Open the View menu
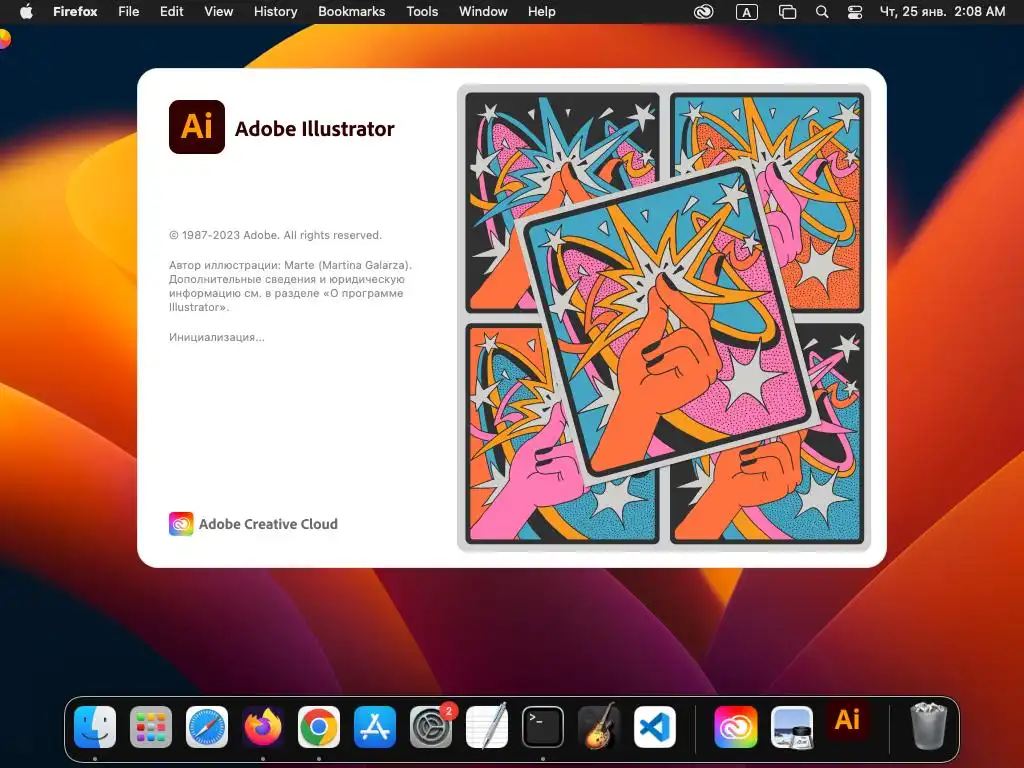The height and width of the screenshot is (768, 1024). 219,12
